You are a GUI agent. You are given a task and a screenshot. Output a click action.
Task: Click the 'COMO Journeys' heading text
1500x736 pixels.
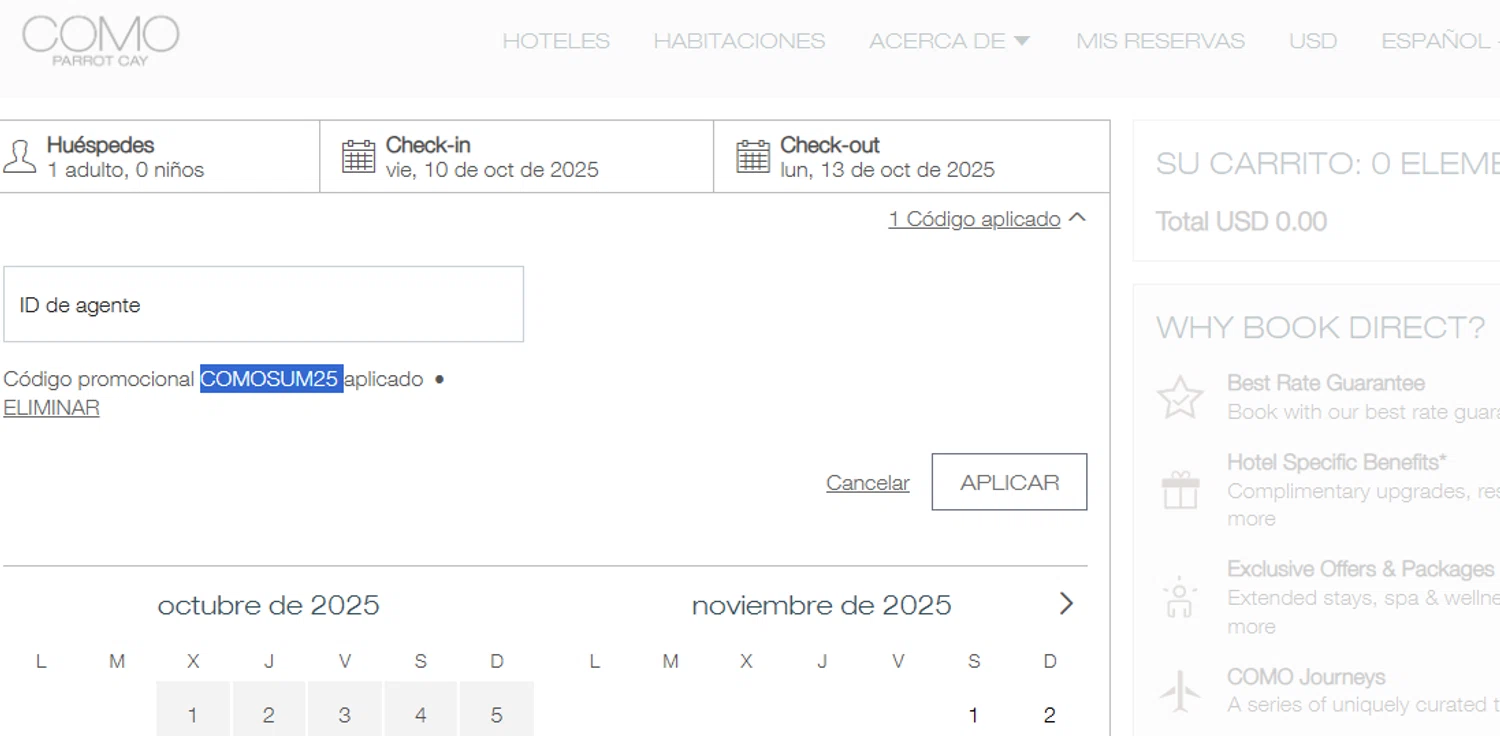click(x=1306, y=677)
